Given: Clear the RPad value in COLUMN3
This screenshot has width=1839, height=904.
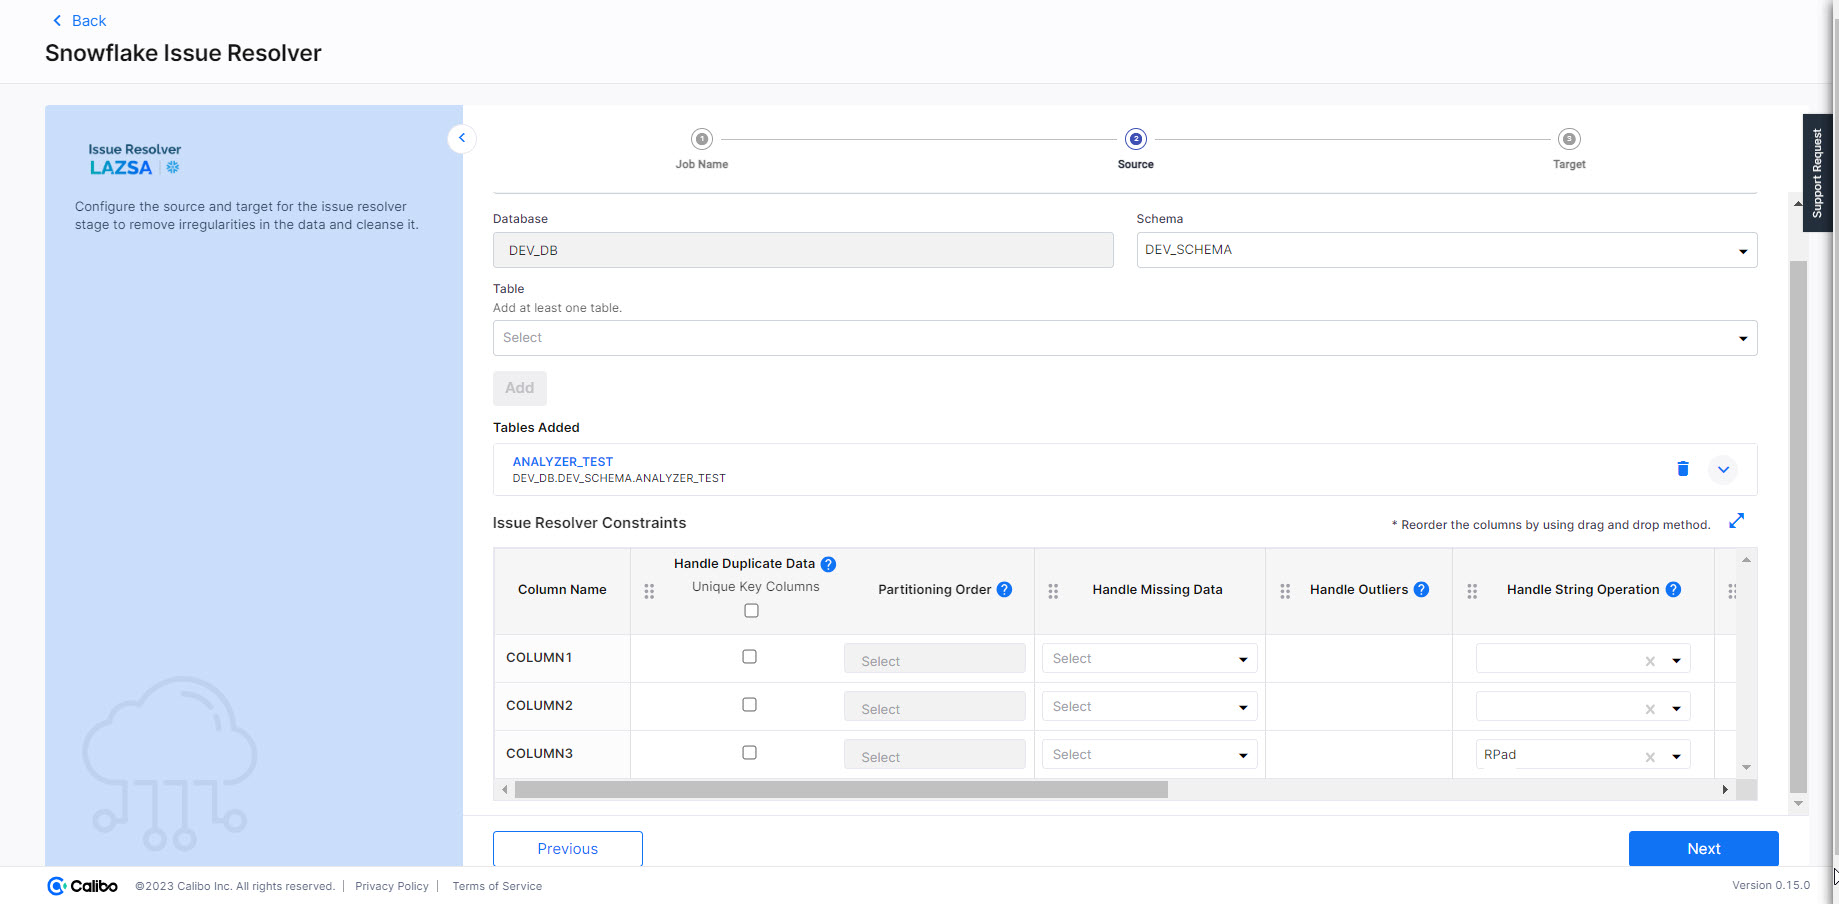Looking at the screenshot, I should 1650,757.
